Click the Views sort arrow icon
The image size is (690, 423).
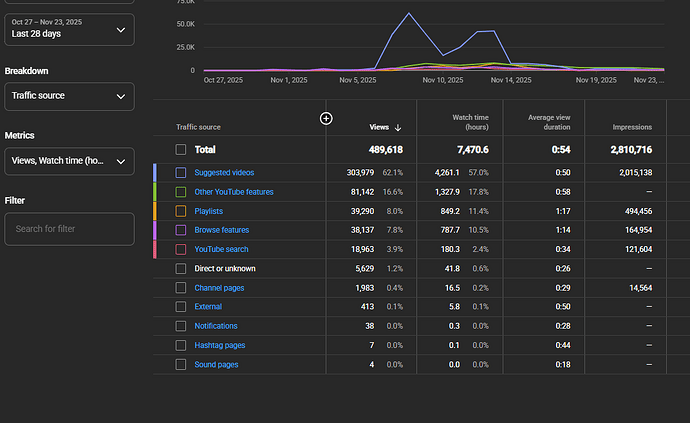pyautogui.click(x=399, y=127)
